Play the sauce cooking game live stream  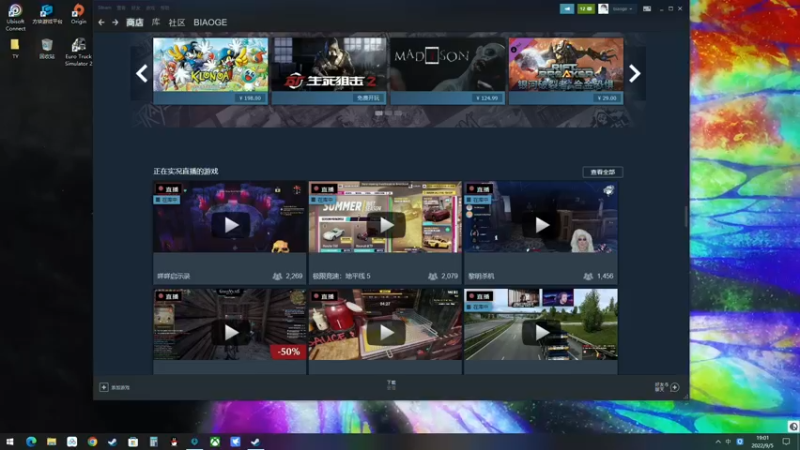[386, 333]
